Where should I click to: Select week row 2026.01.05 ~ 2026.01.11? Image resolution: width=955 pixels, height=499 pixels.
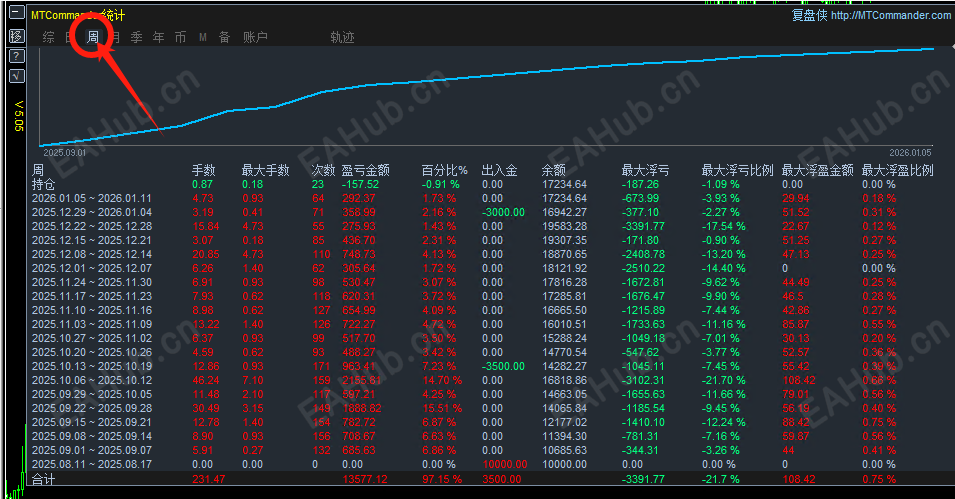92,198
